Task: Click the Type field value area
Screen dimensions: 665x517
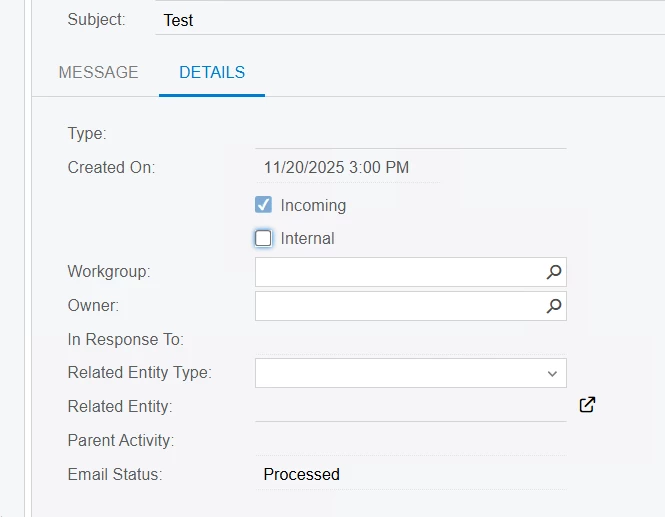Action: coord(411,134)
